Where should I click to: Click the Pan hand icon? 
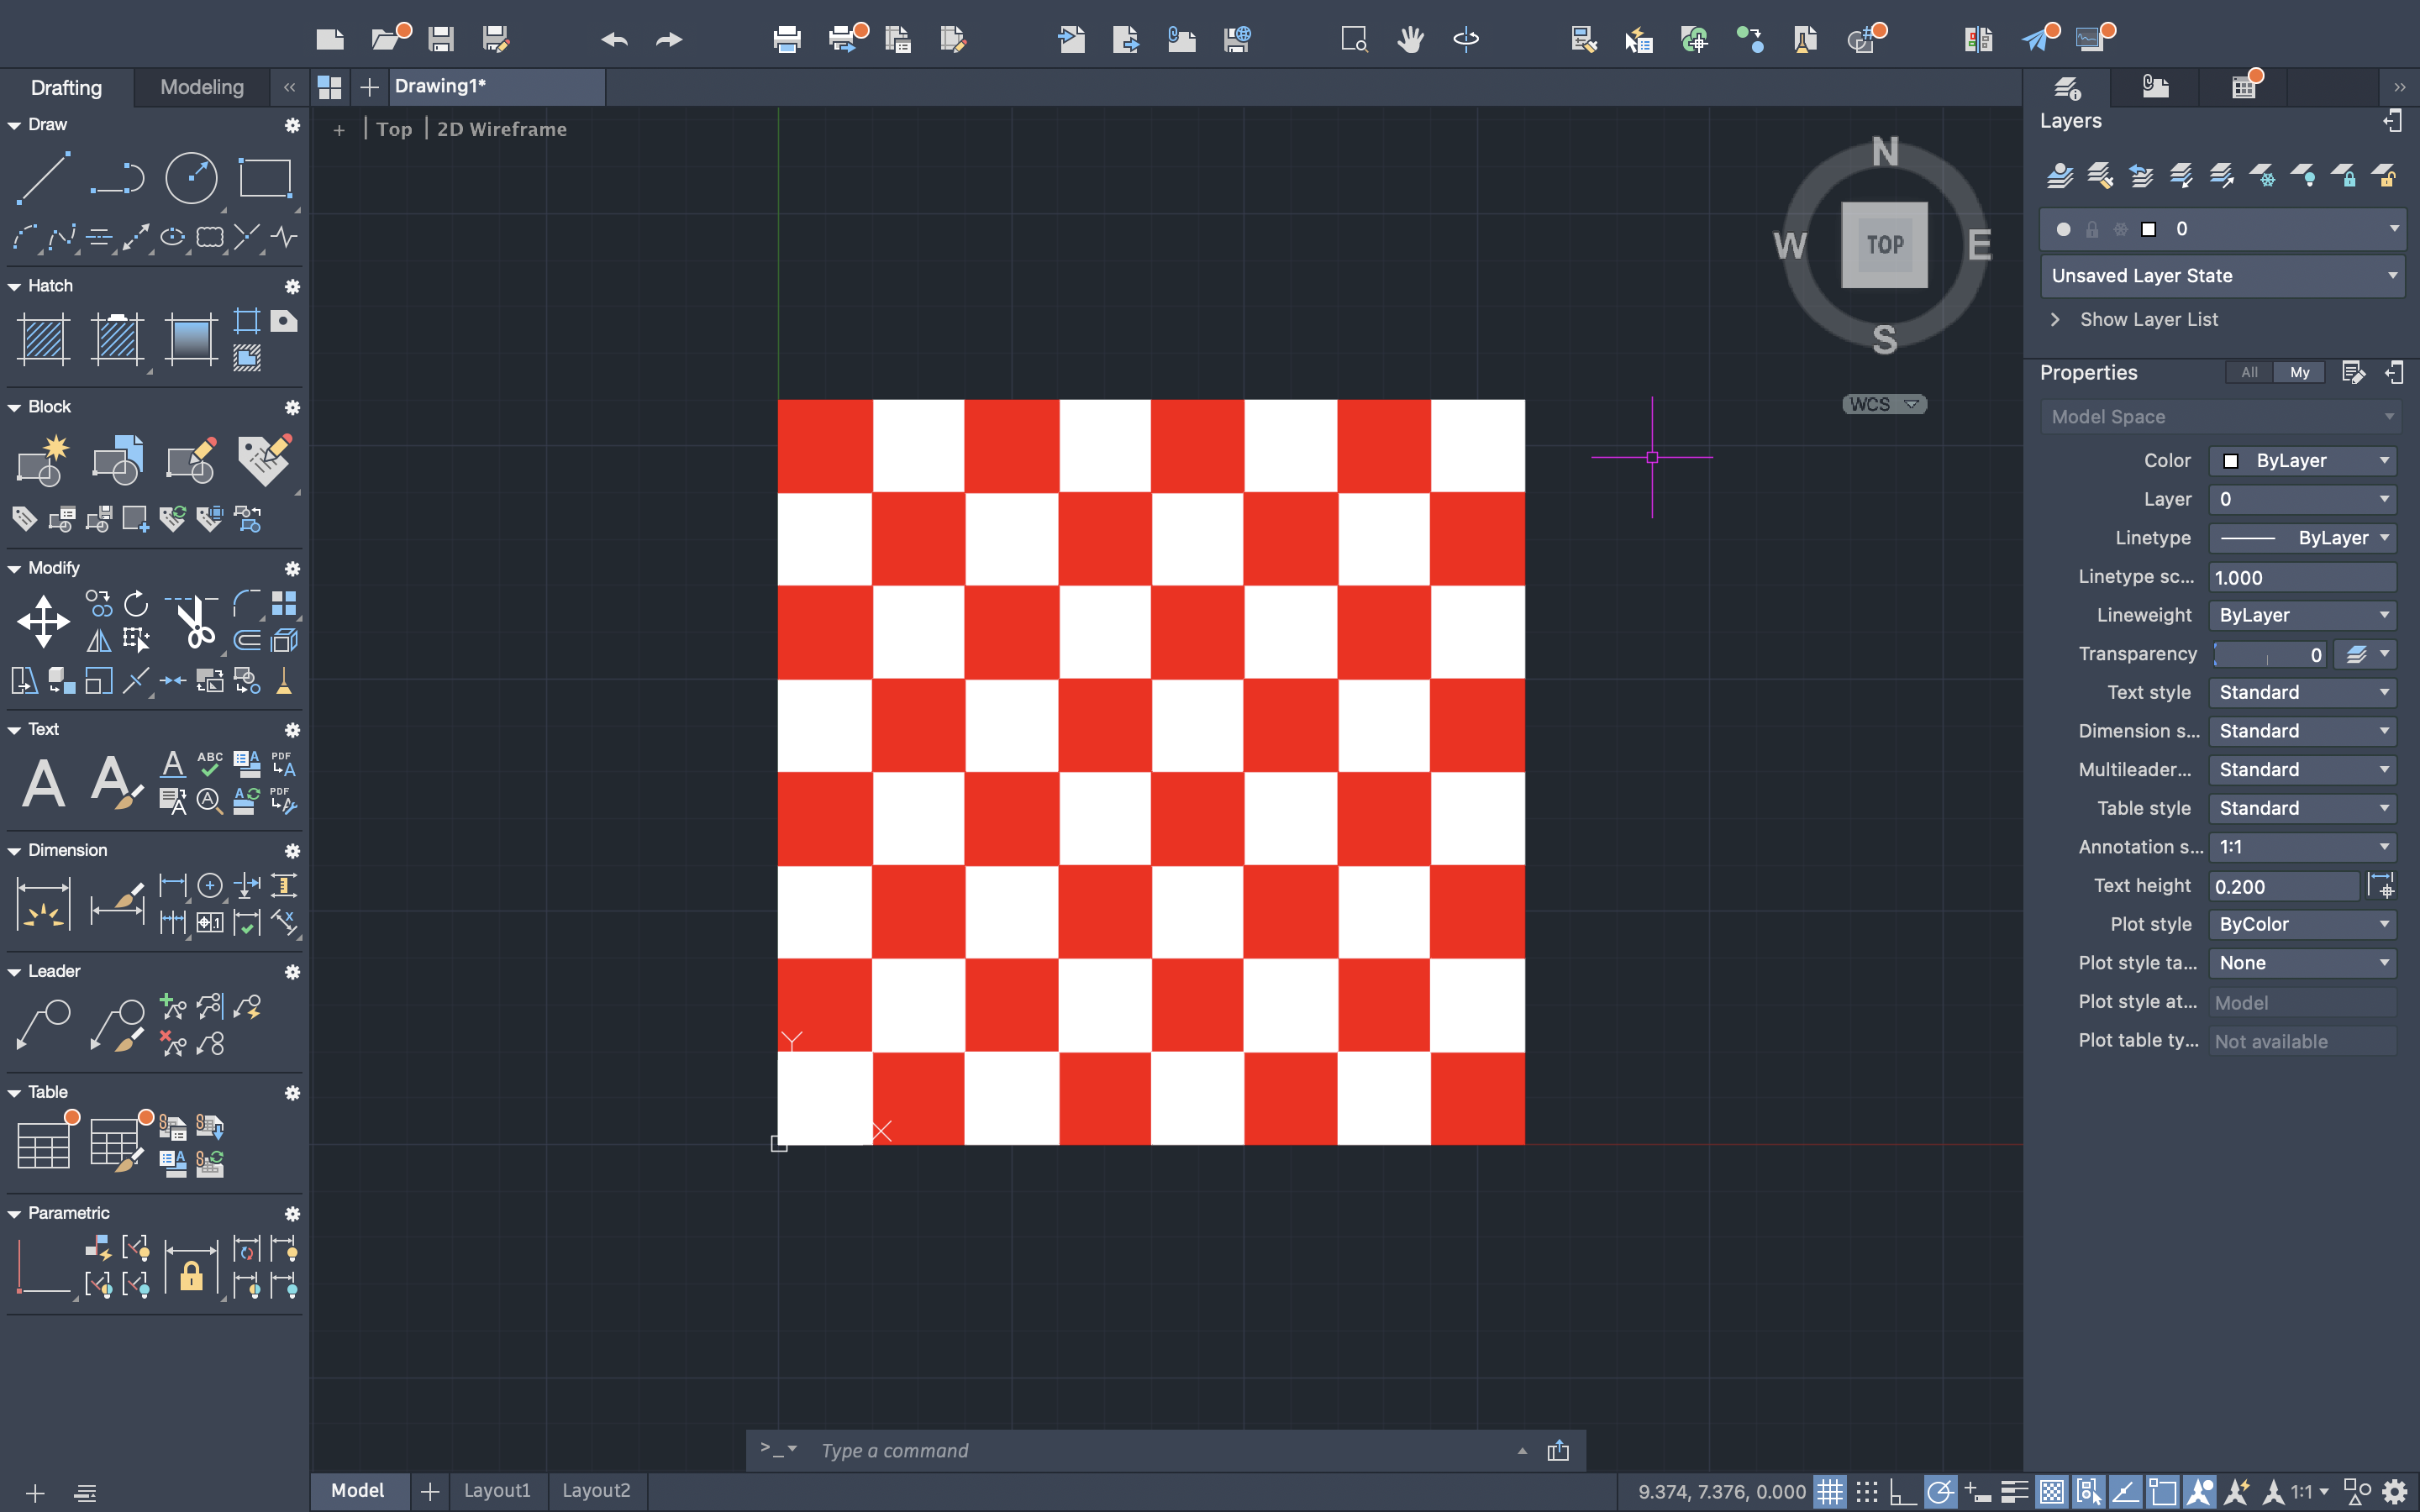[x=1410, y=40]
